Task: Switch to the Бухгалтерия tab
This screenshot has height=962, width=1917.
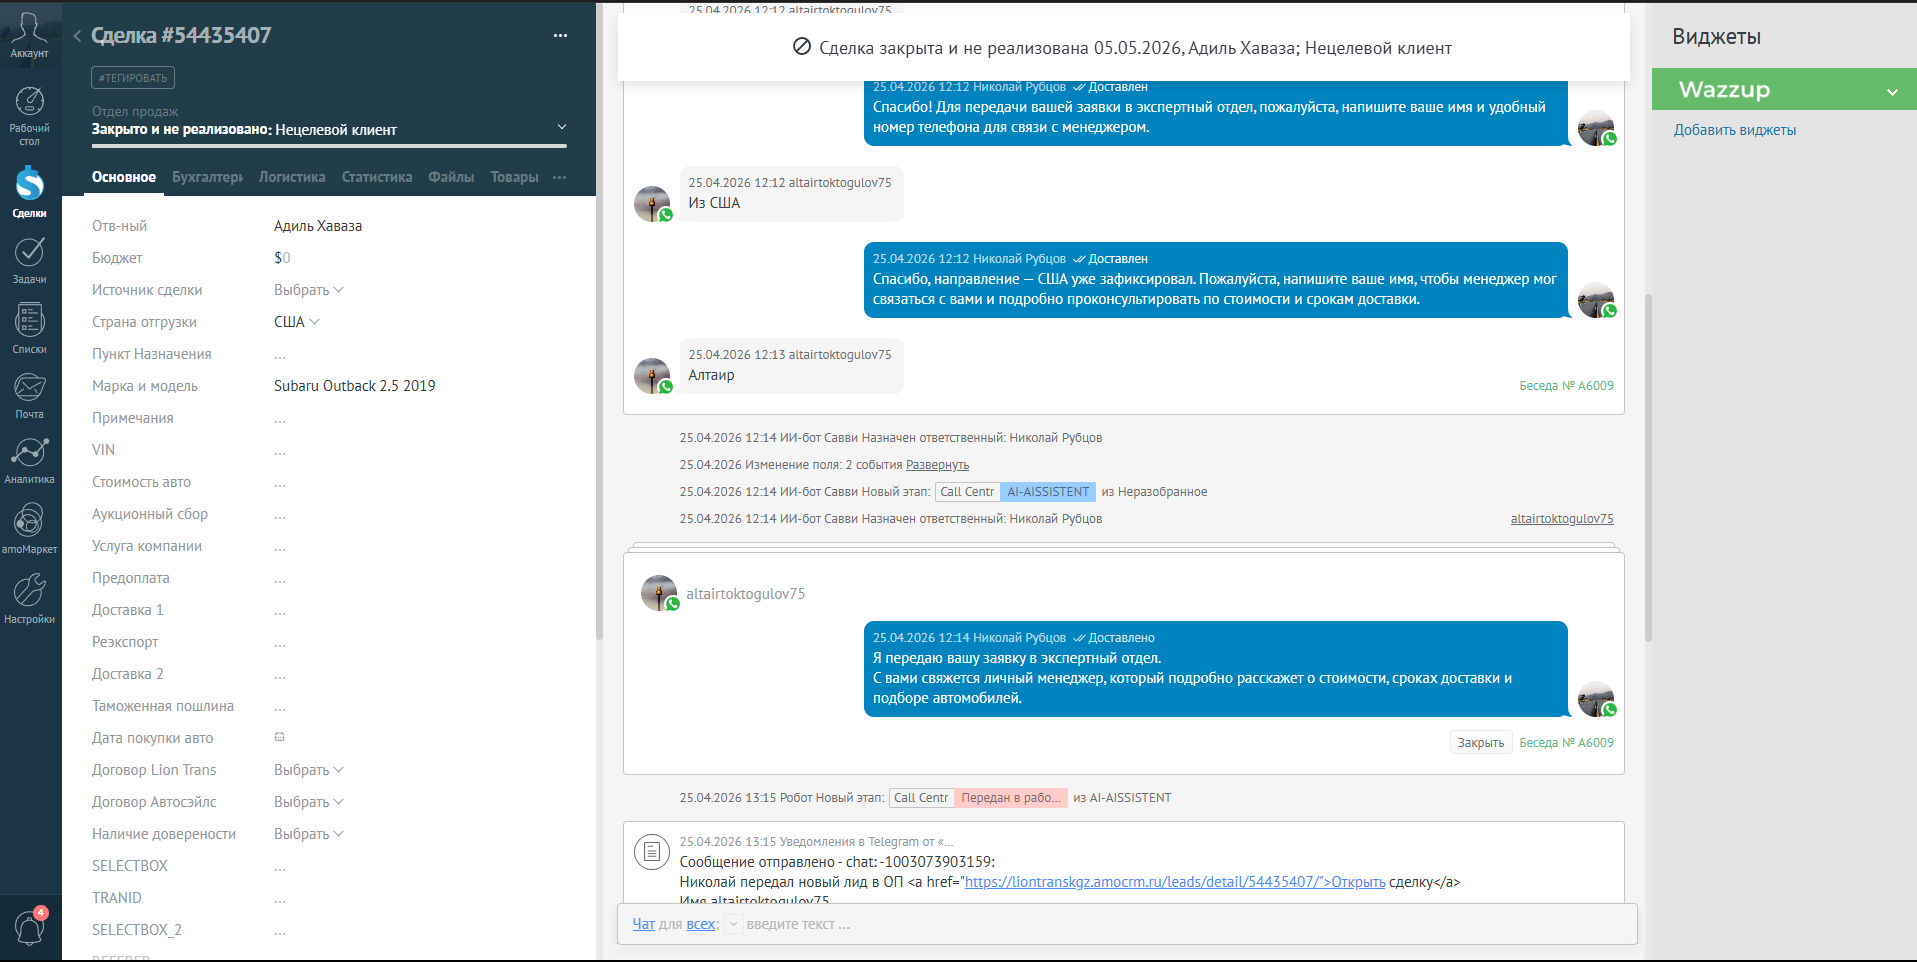Action: point(207,177)
